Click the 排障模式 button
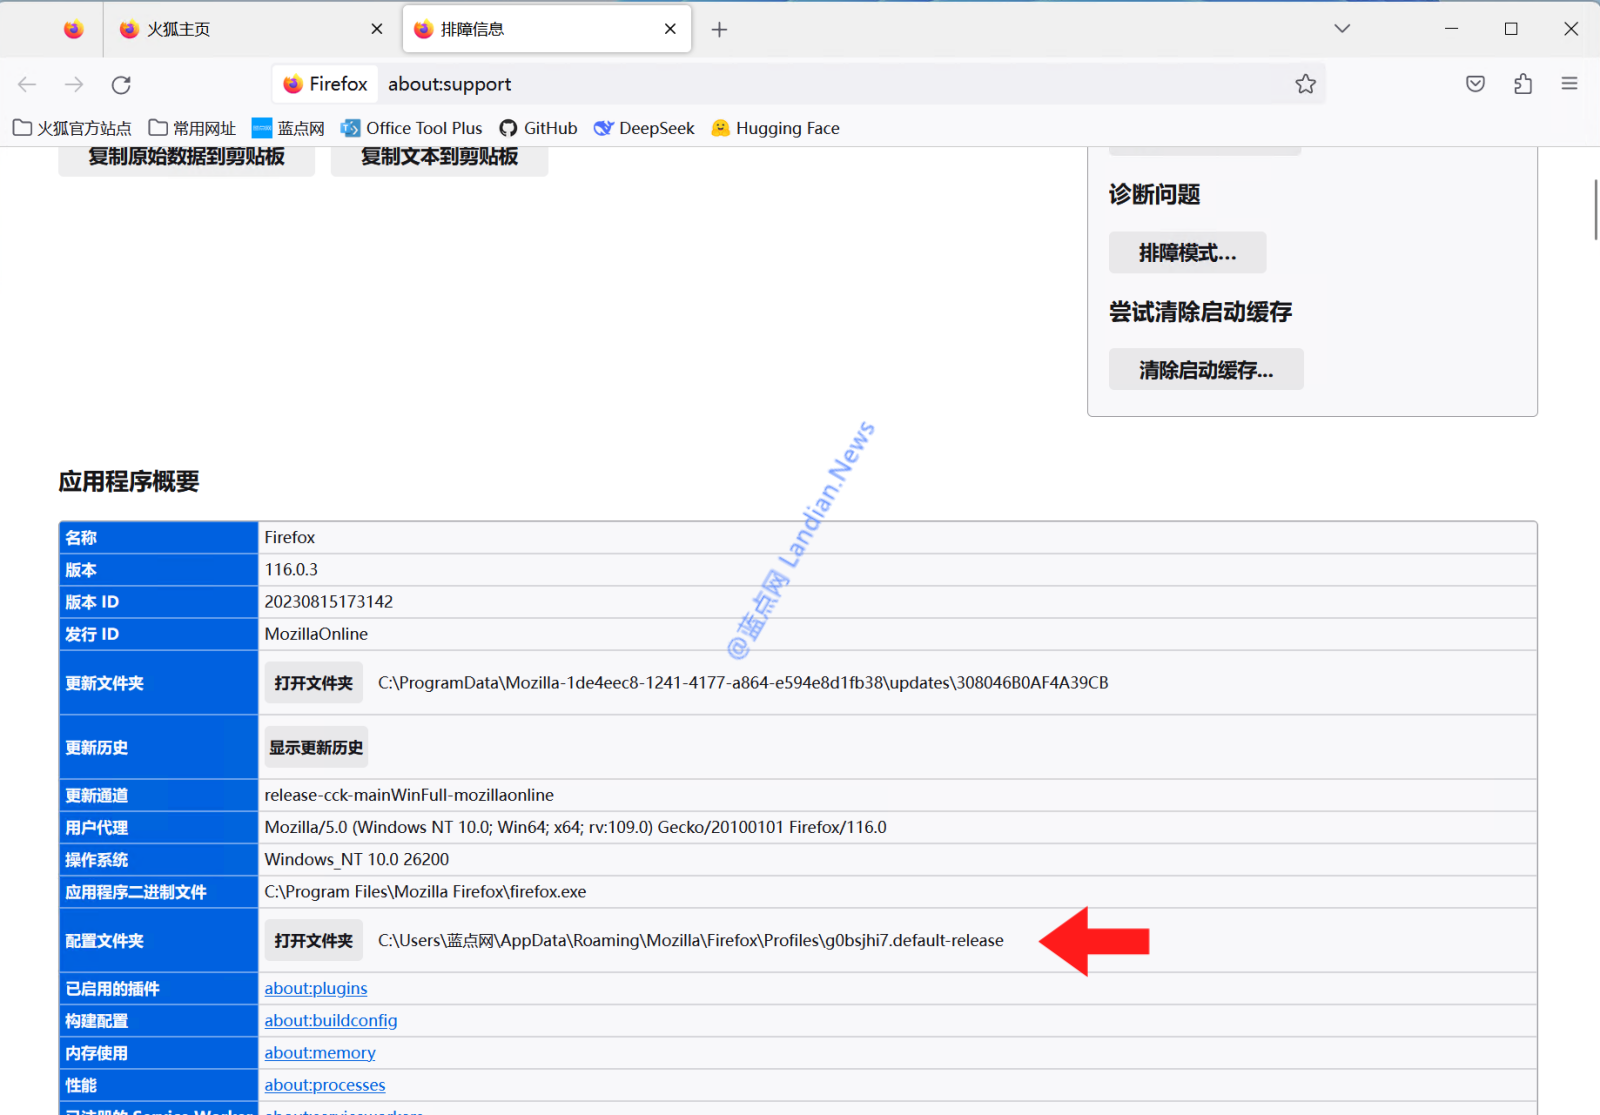Screen dimensions: 1600x1115 pyautogui.click(x=1187, y=253)
